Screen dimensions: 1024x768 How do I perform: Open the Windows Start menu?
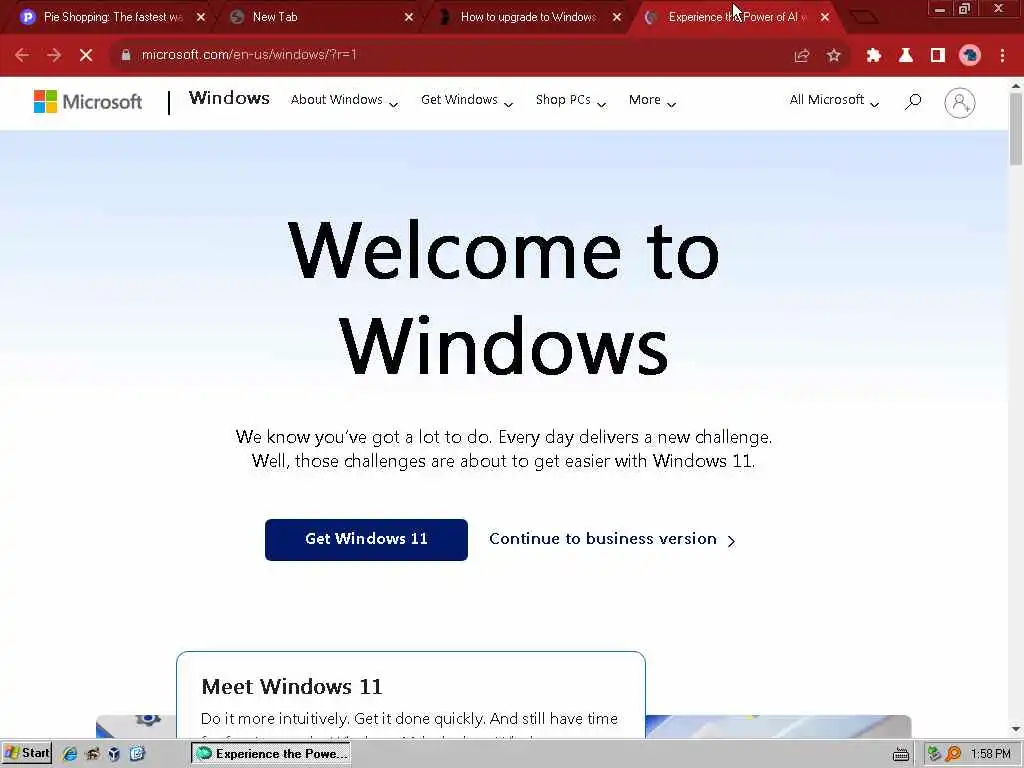(27, 753)
